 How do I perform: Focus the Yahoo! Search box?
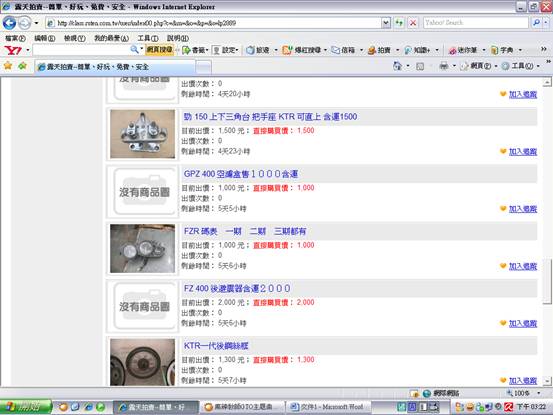475,23
